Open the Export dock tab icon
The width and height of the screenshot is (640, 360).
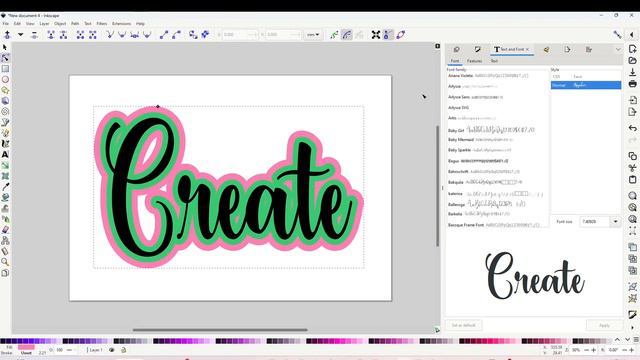pyautogui.click(x=567, y=49)
